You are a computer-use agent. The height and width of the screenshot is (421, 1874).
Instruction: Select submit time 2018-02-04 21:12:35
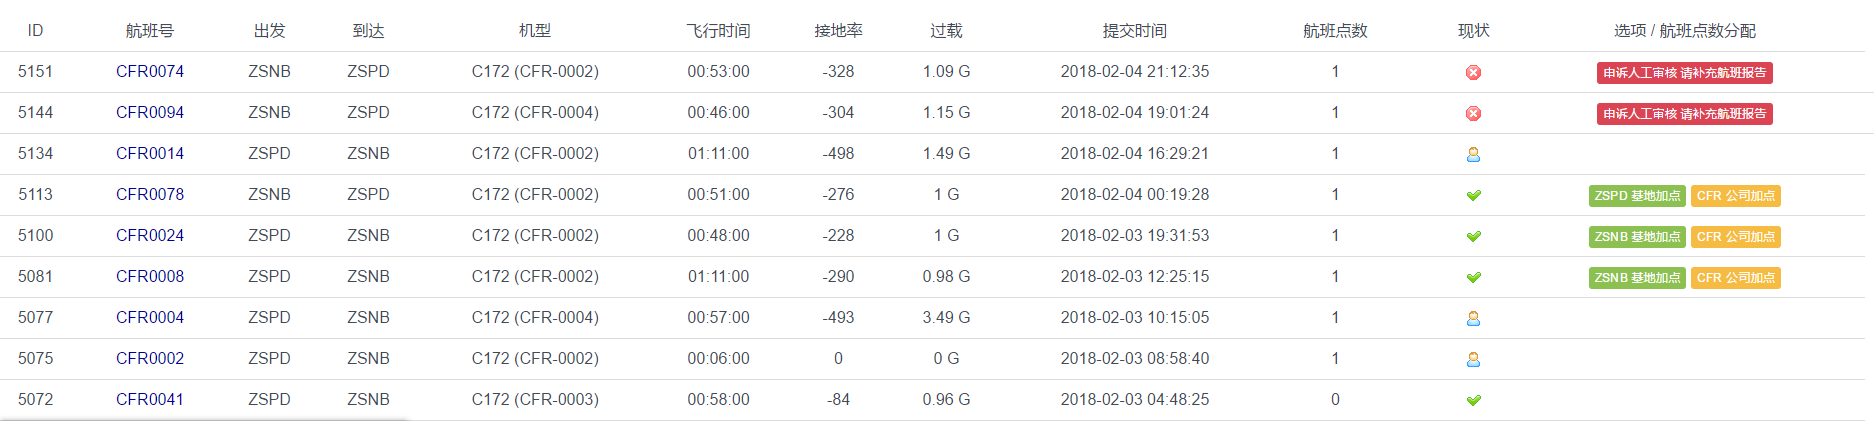click(1135, 71)
